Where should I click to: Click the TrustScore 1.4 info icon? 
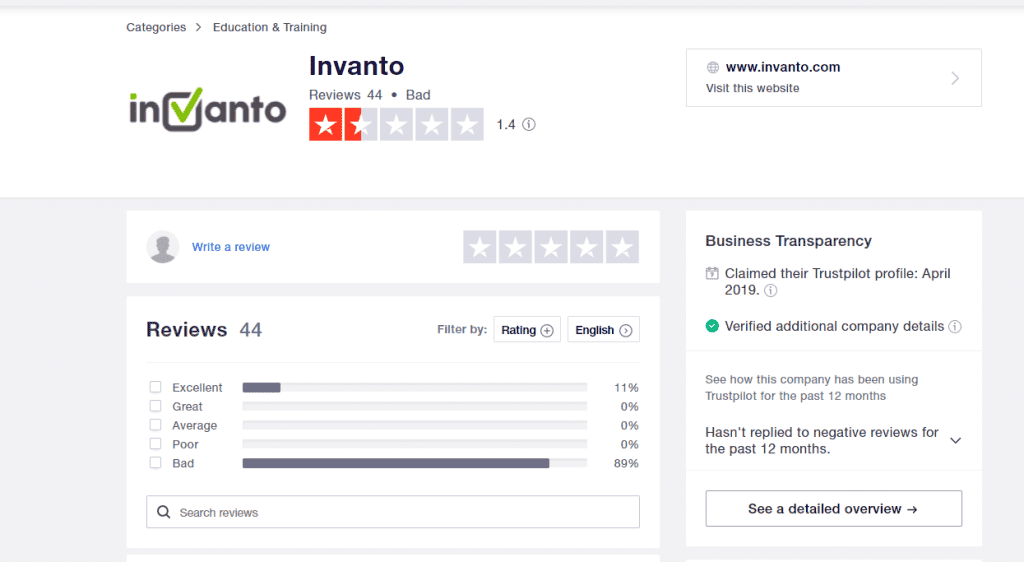(x=529, y=124)
